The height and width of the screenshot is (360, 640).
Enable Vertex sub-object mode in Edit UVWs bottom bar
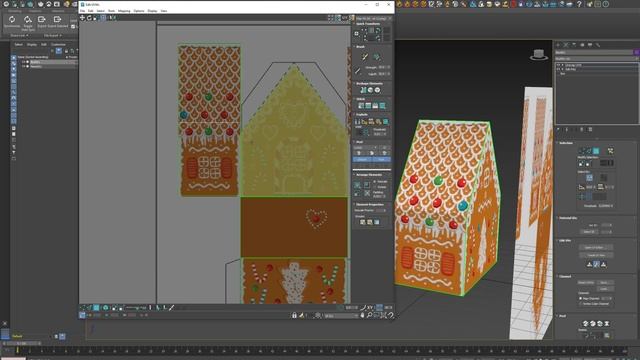point(82,308)
